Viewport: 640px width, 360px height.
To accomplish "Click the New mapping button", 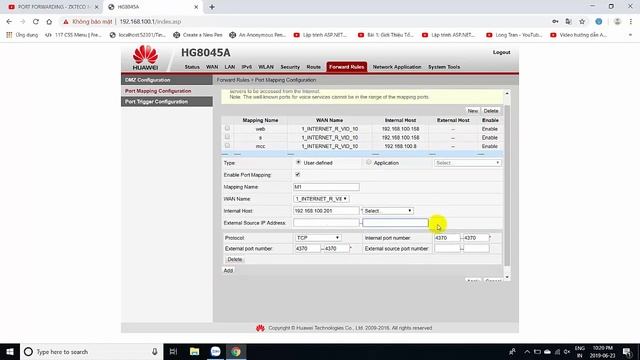I will (x=473, y=111).
